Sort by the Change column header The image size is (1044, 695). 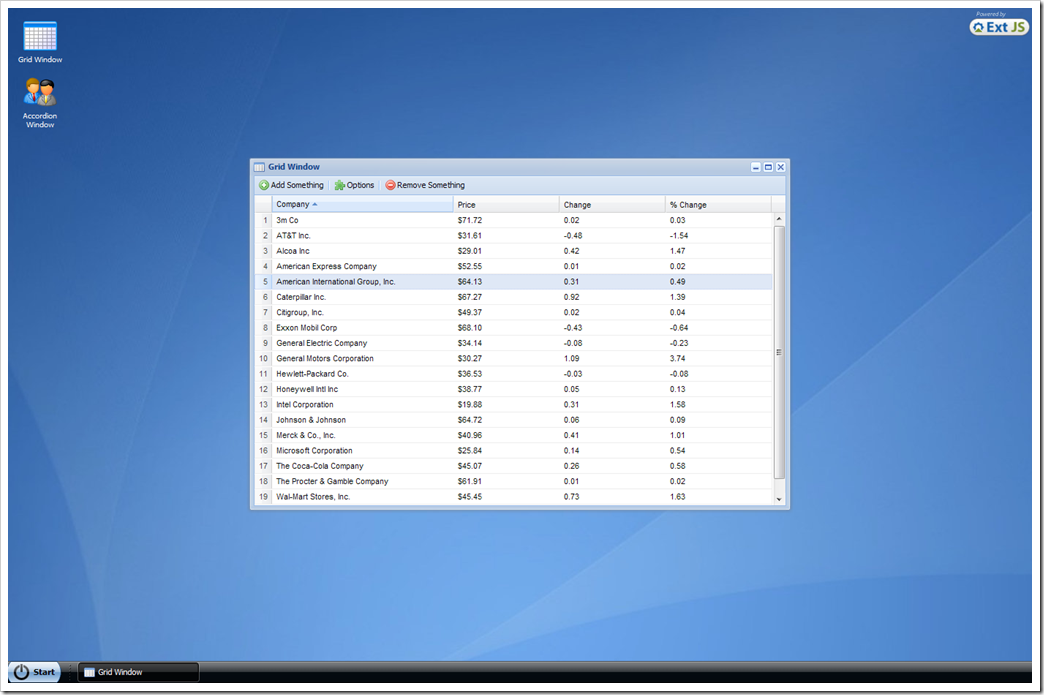pyautogui.click(x=612, y=204)
